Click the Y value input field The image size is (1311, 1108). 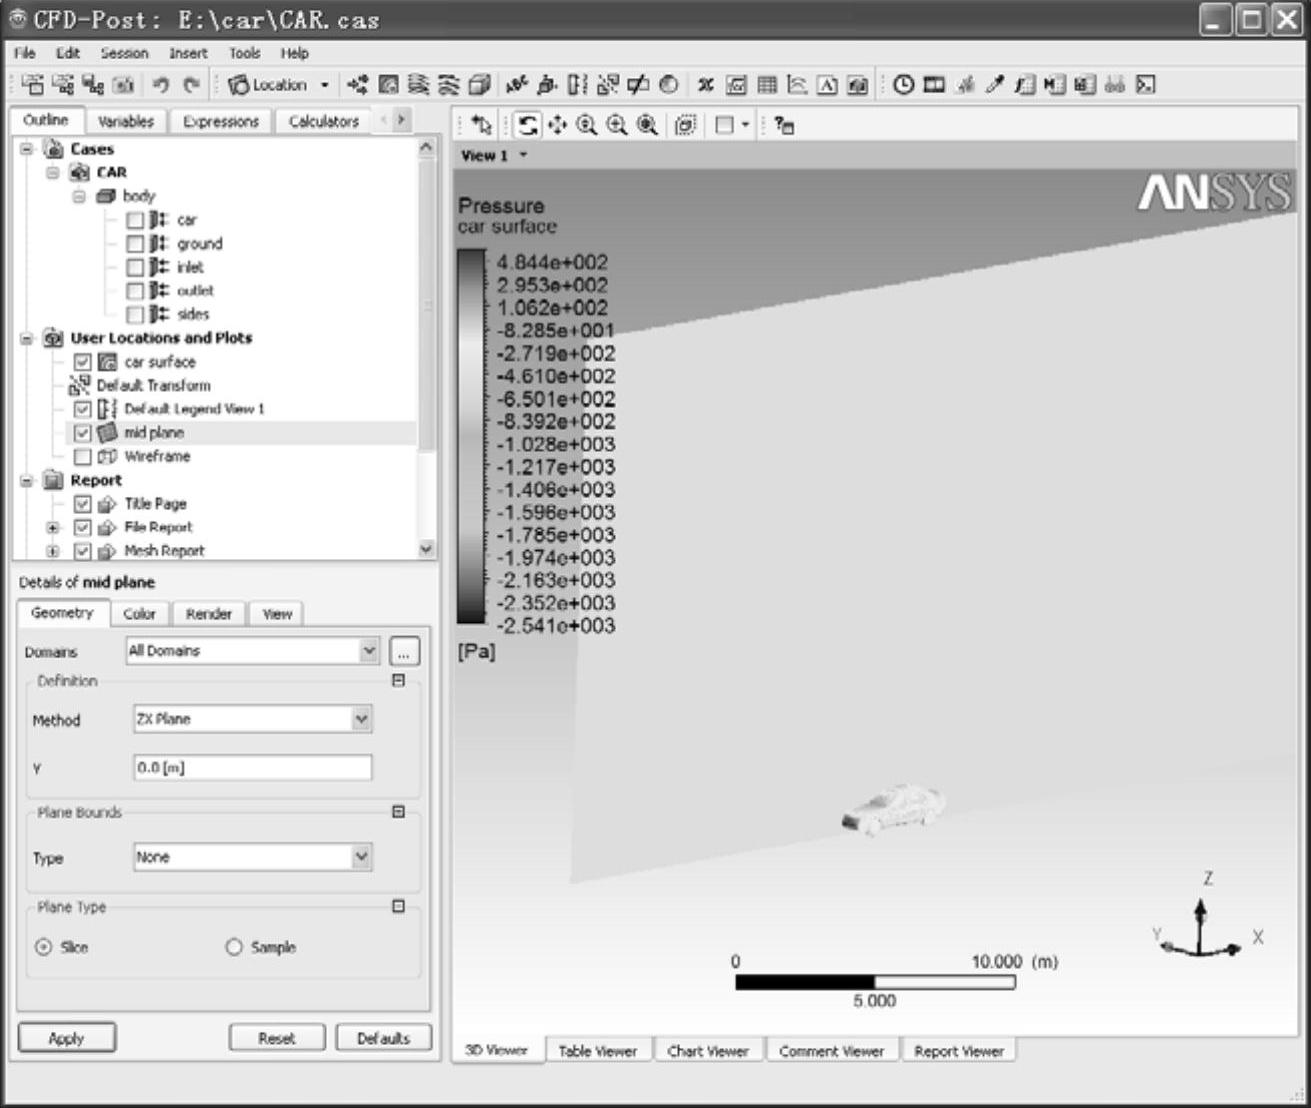click(252, 768)
